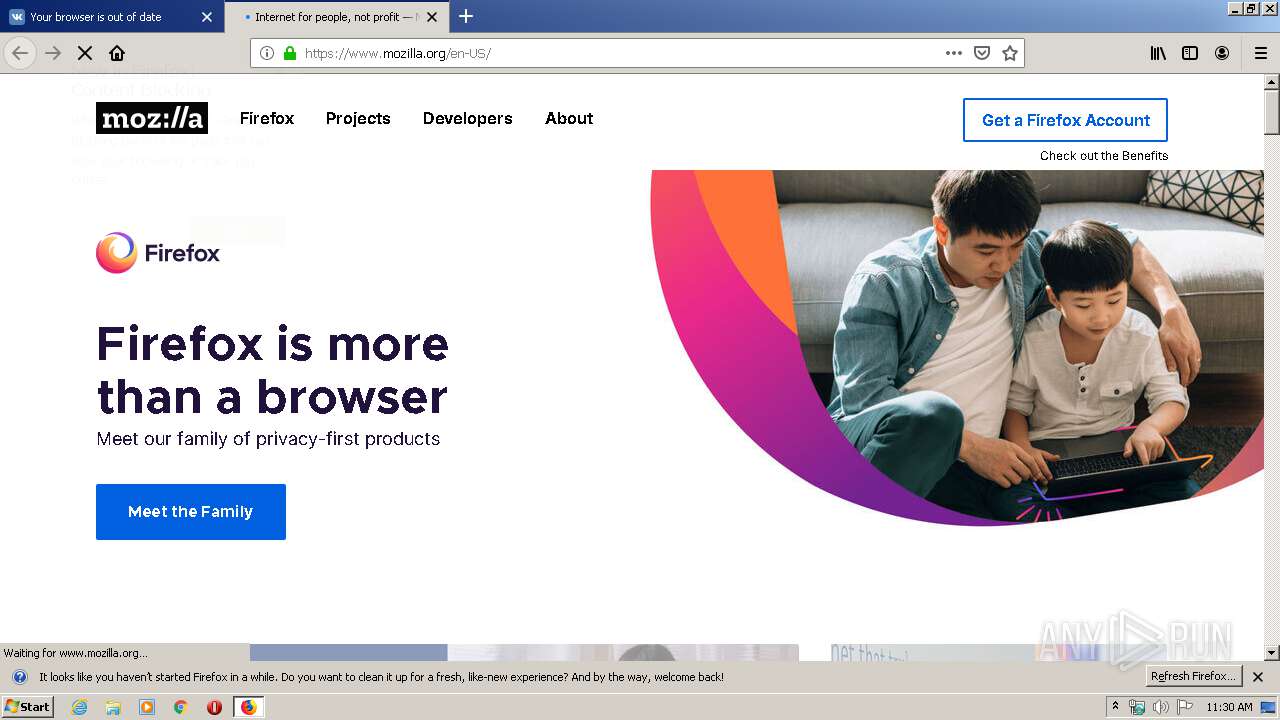
Task: Open the volume speaker icon
Action: 1160,707
